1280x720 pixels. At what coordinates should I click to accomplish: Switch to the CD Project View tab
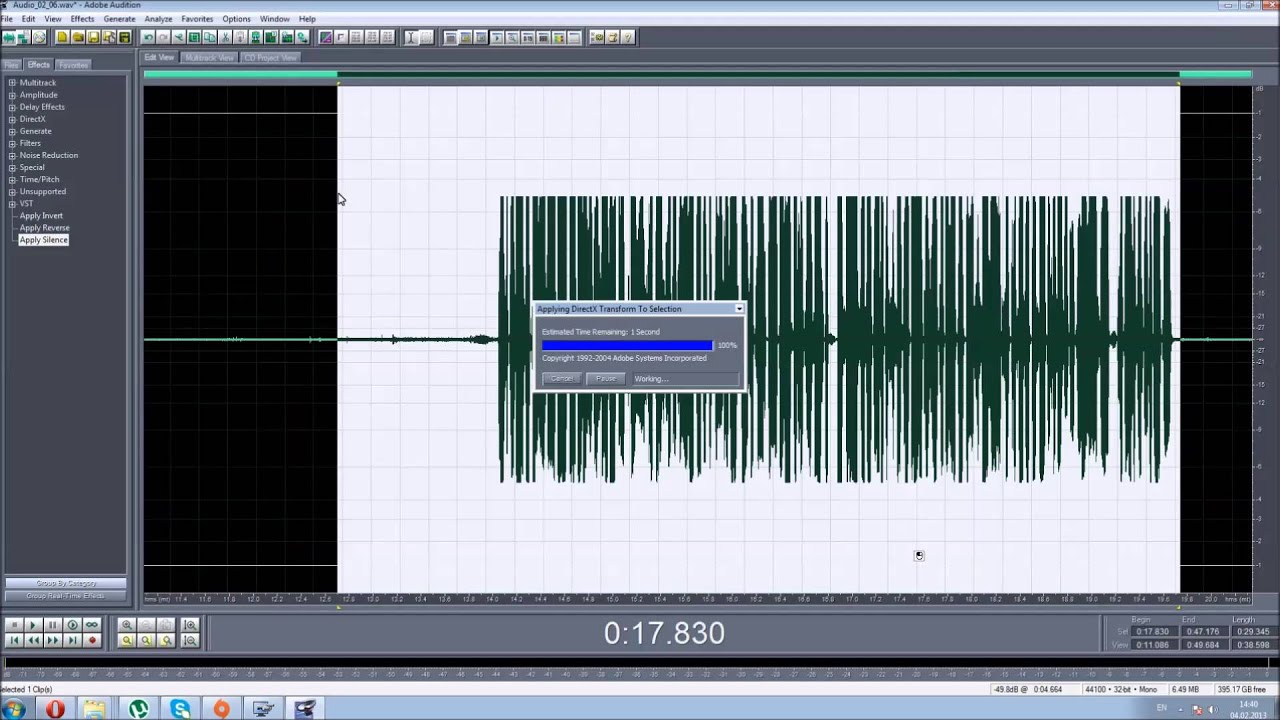(x=270, y=58)
